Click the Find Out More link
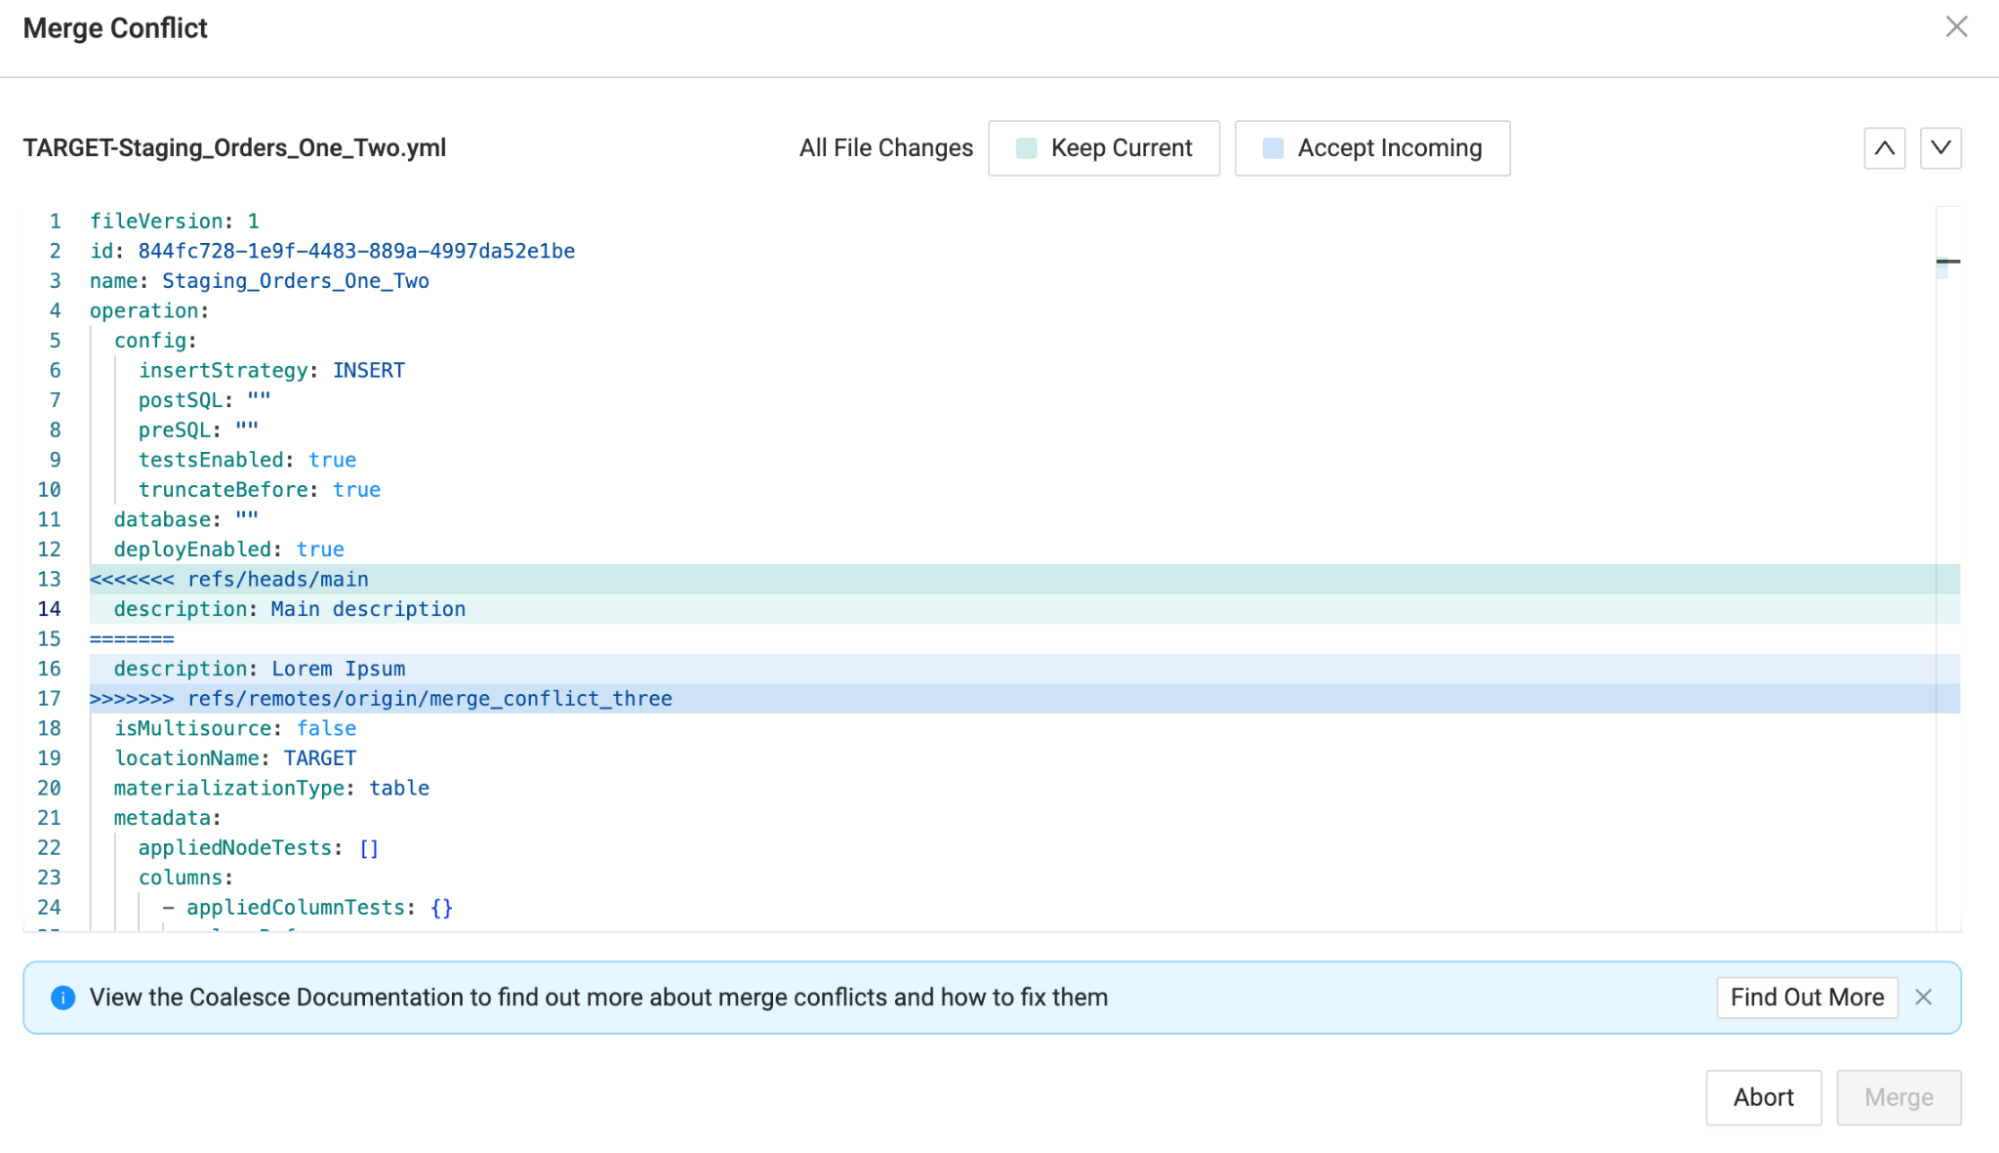Screen dimensions: 1999x1153 tap(1808, 997)
